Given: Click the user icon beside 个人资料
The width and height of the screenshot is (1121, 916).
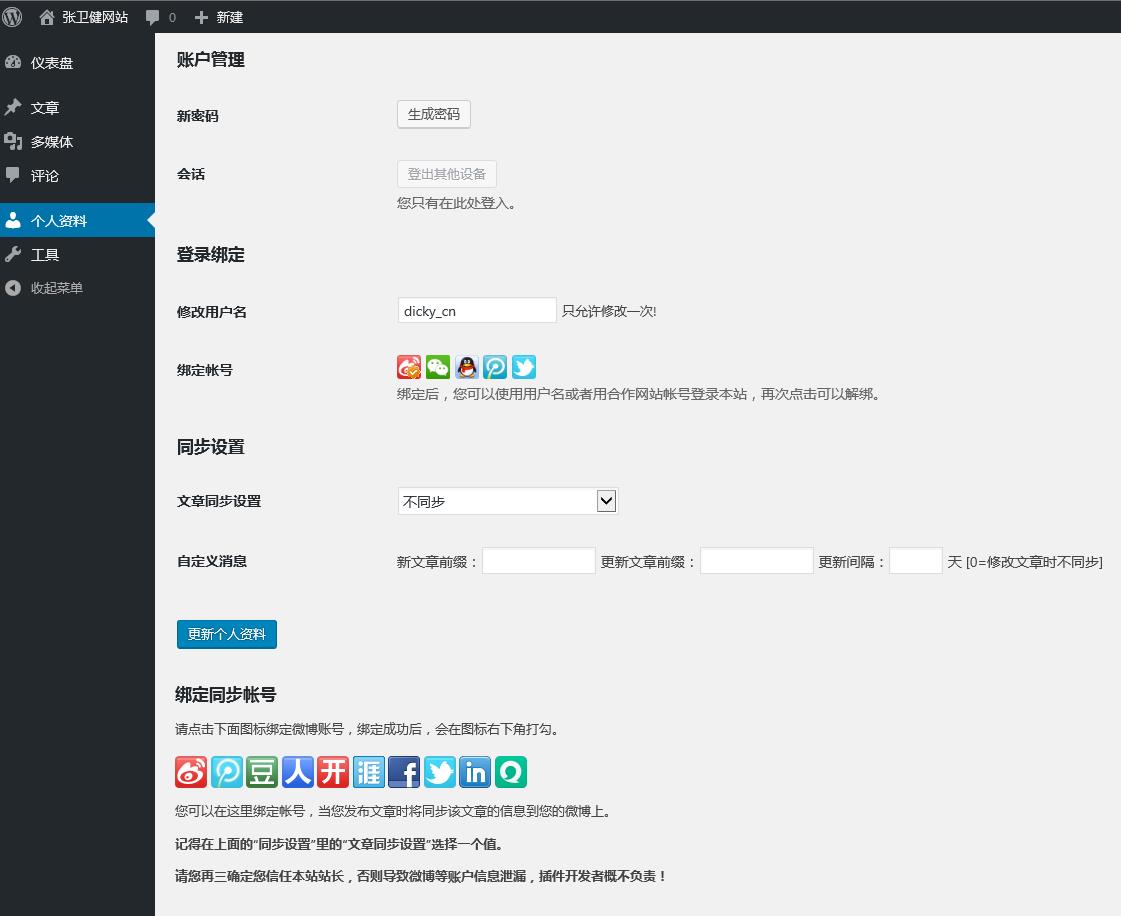Looking at the screenshot, I should pos(13,220).
